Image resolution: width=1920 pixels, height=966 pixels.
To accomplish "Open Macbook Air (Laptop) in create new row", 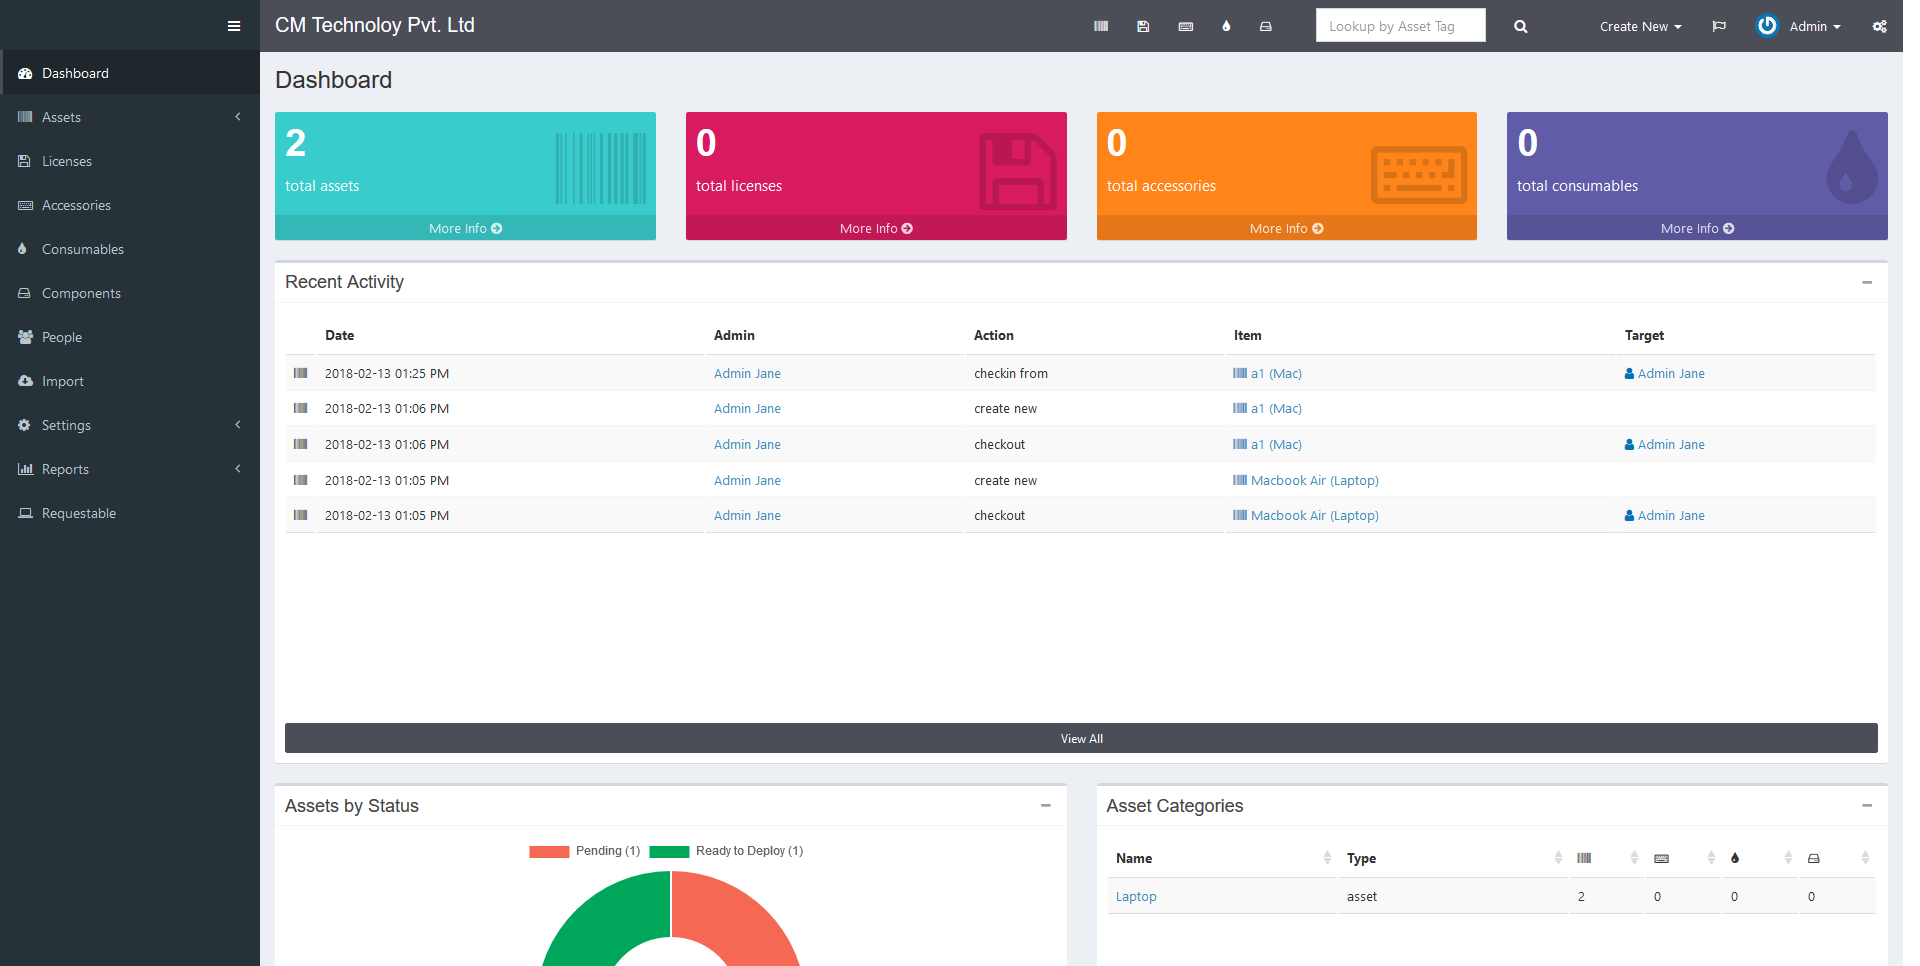I will point(1314,480).
